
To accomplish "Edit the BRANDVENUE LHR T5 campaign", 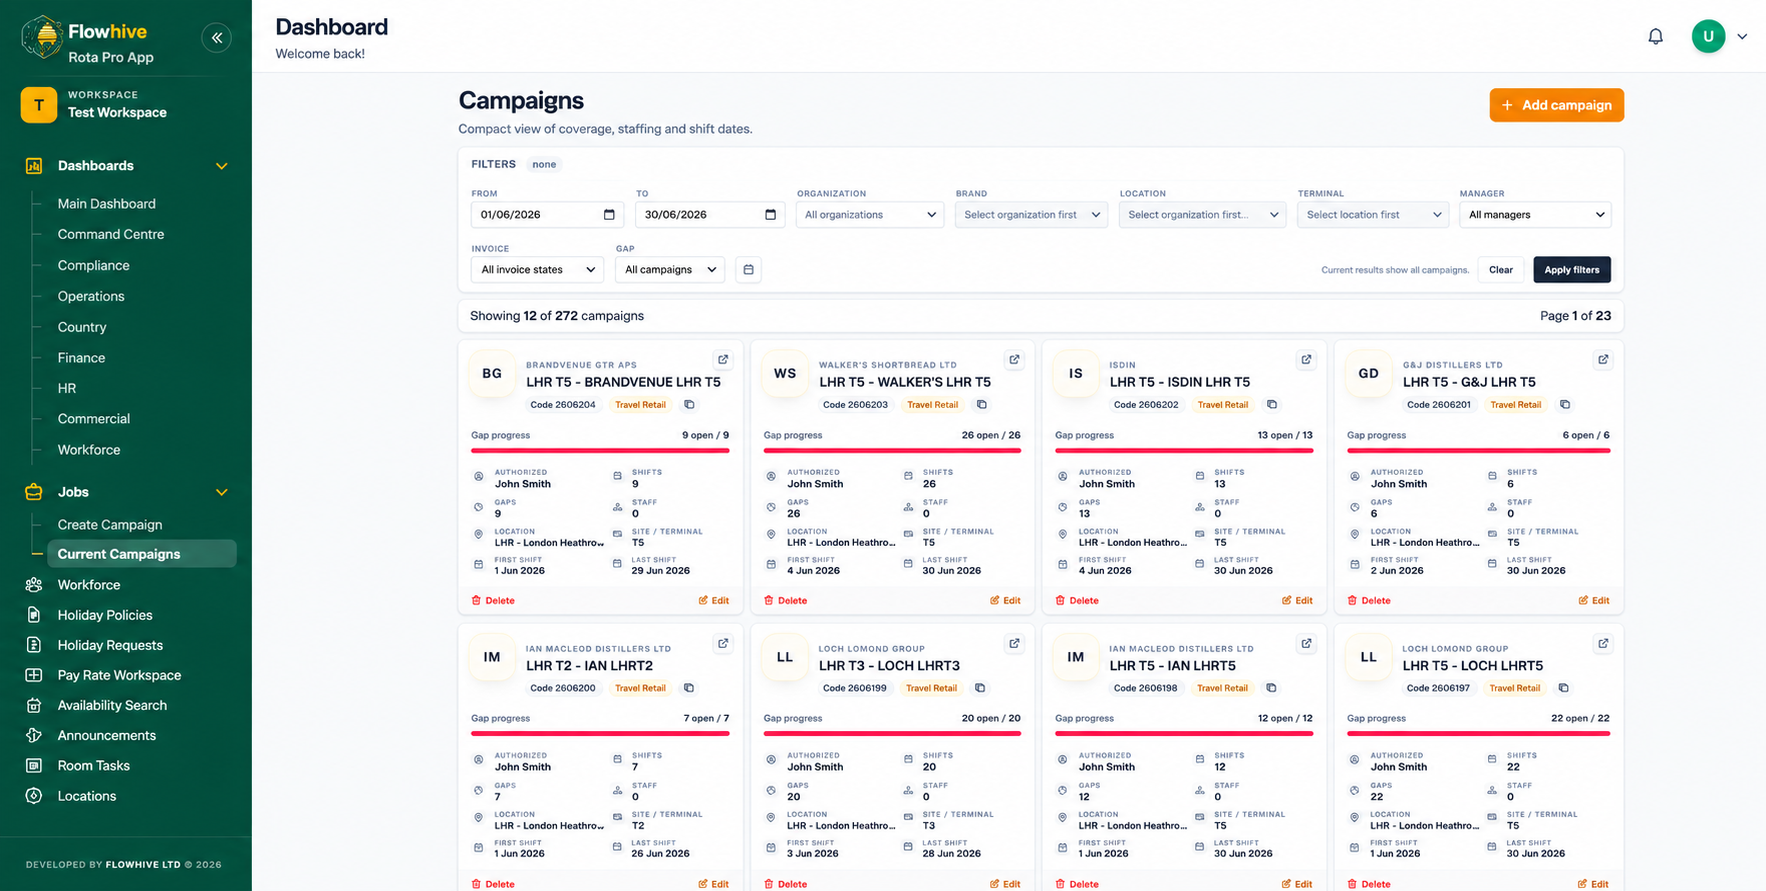I will [714, 601].
